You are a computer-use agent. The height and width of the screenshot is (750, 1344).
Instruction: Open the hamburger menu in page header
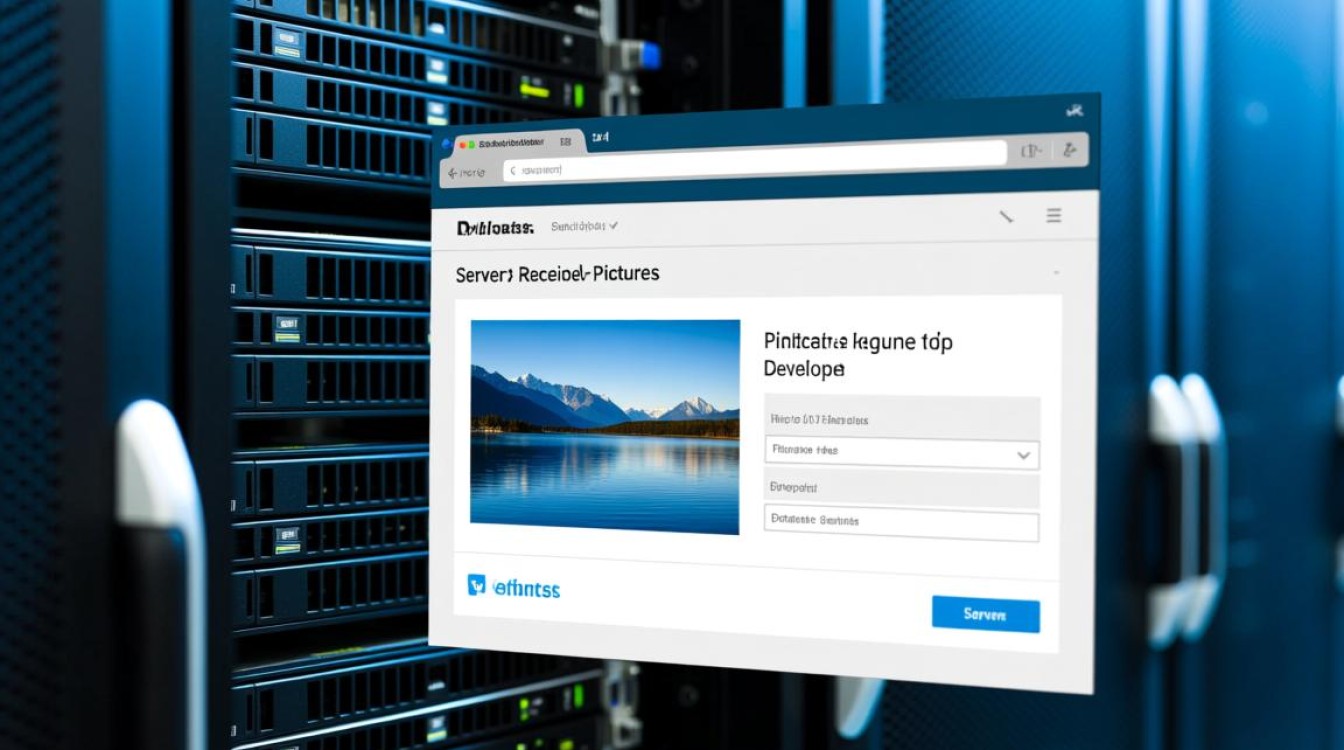coord(1053,215)
